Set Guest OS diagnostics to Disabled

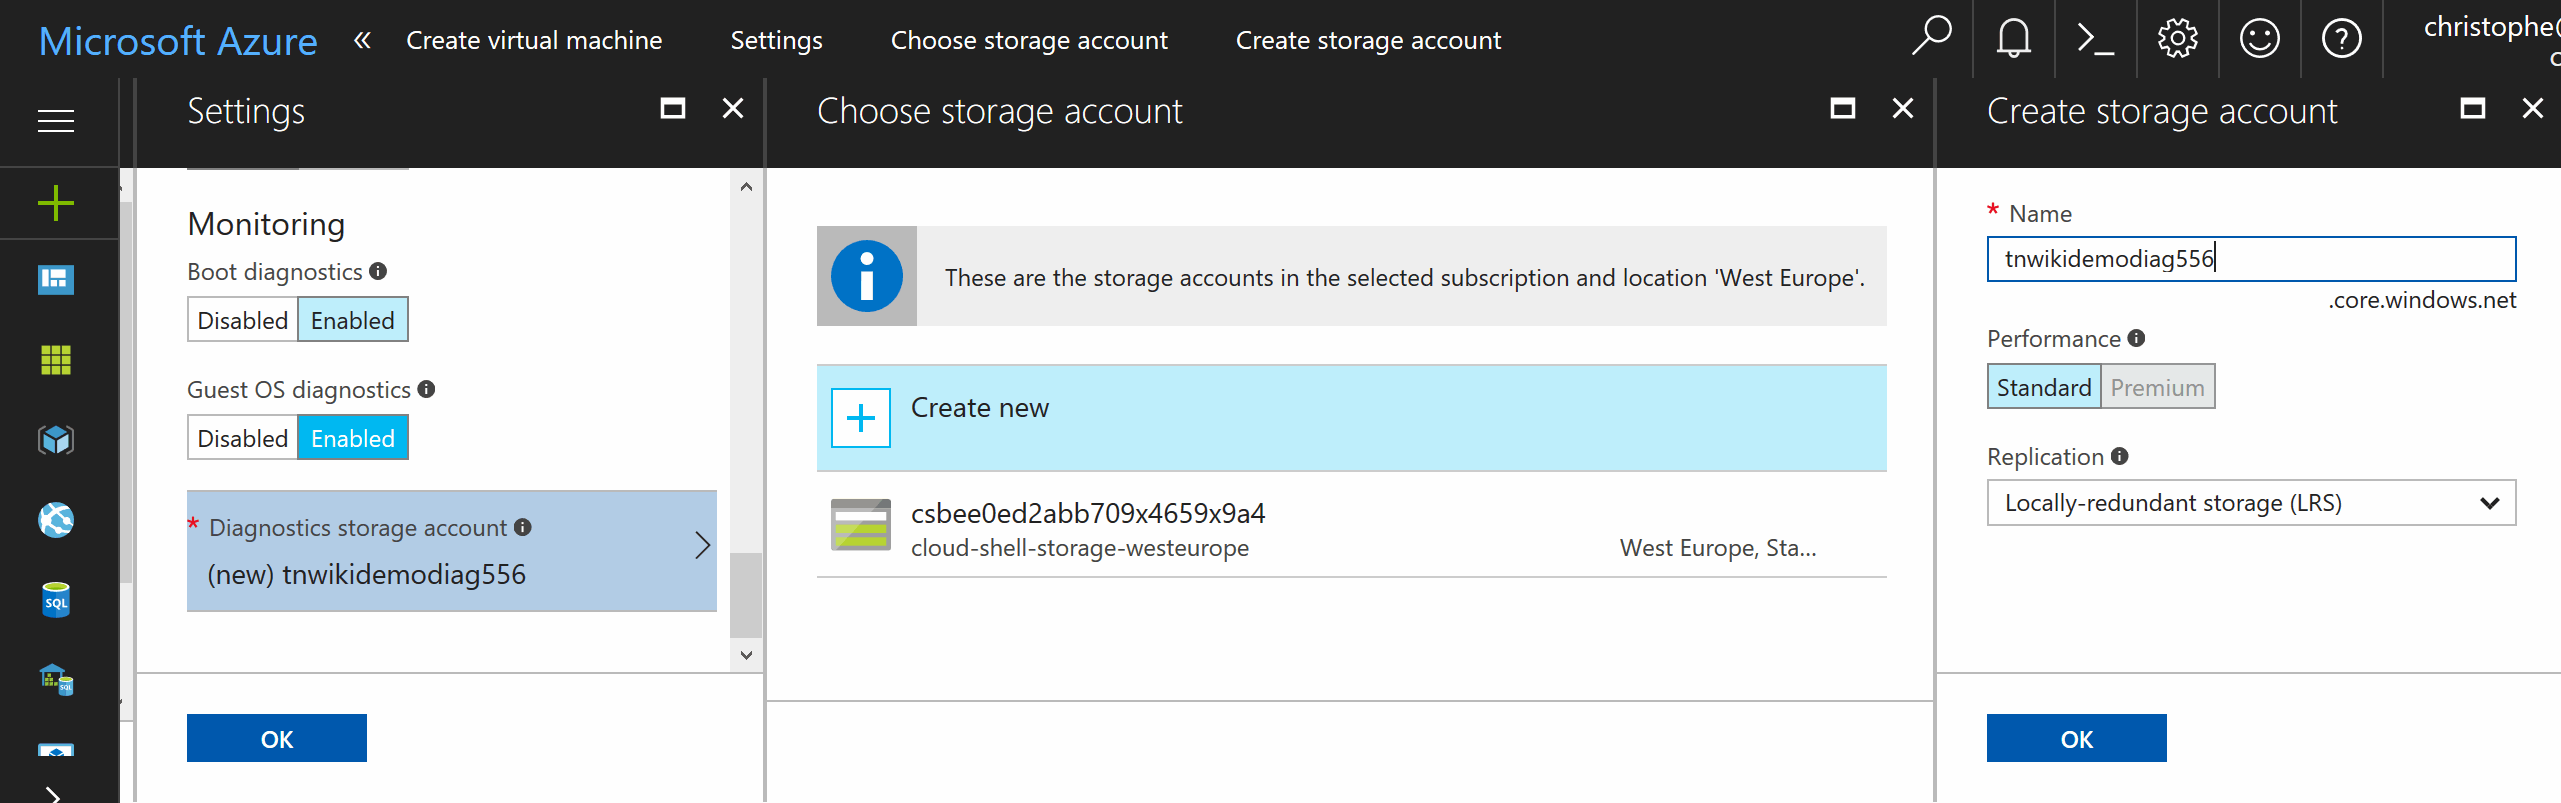(243, 438)
